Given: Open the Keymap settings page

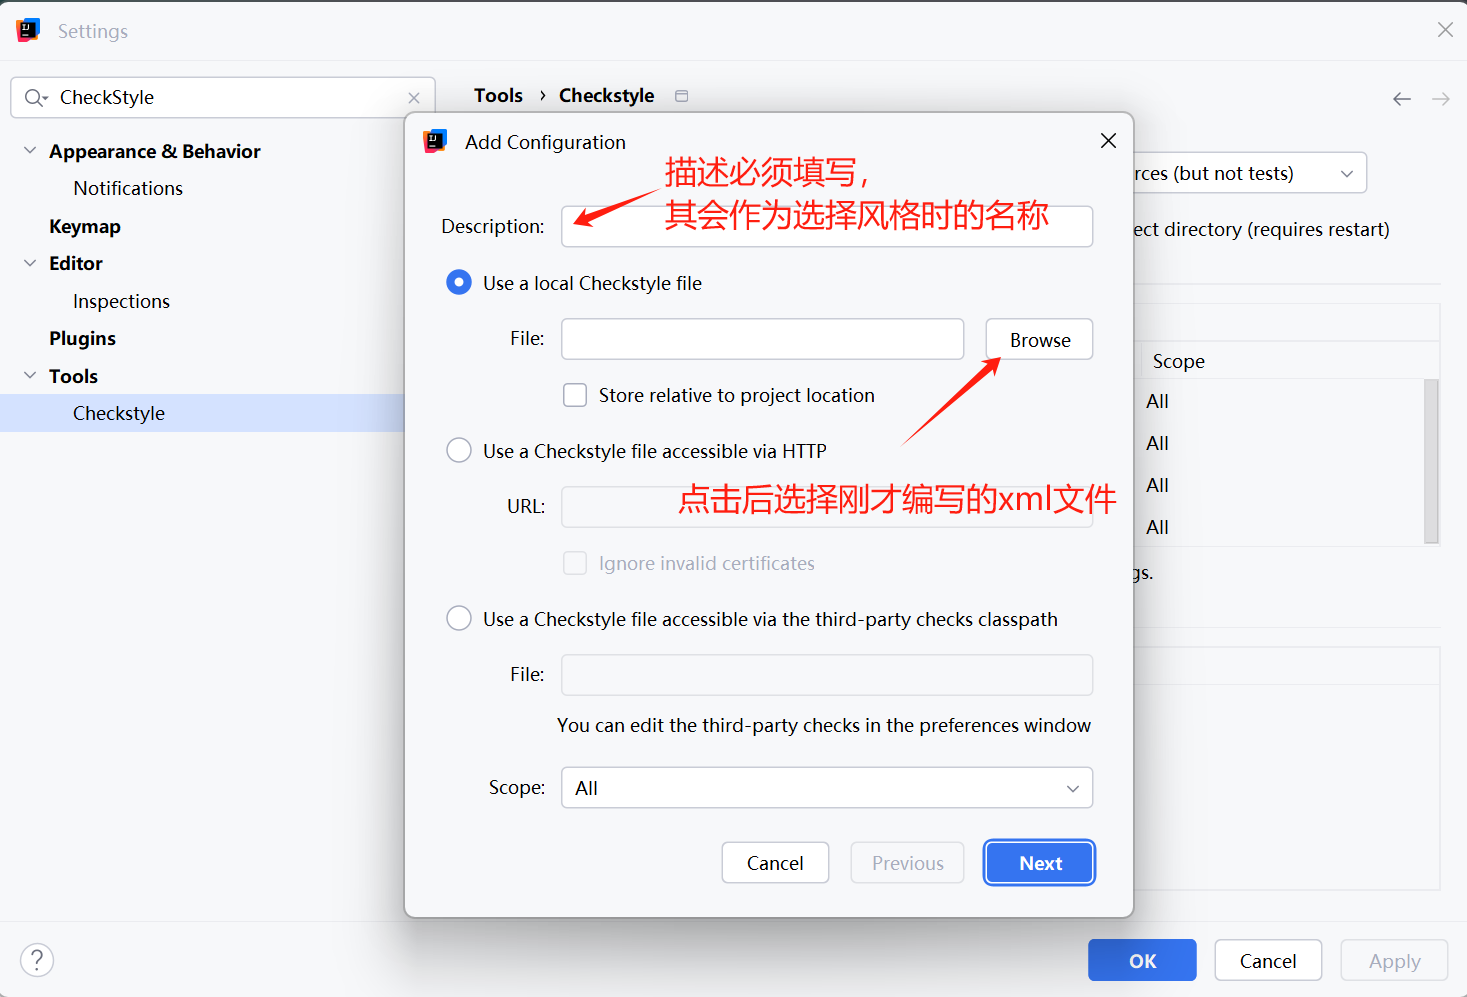Looking at the screenshot, I should point(85,226).
